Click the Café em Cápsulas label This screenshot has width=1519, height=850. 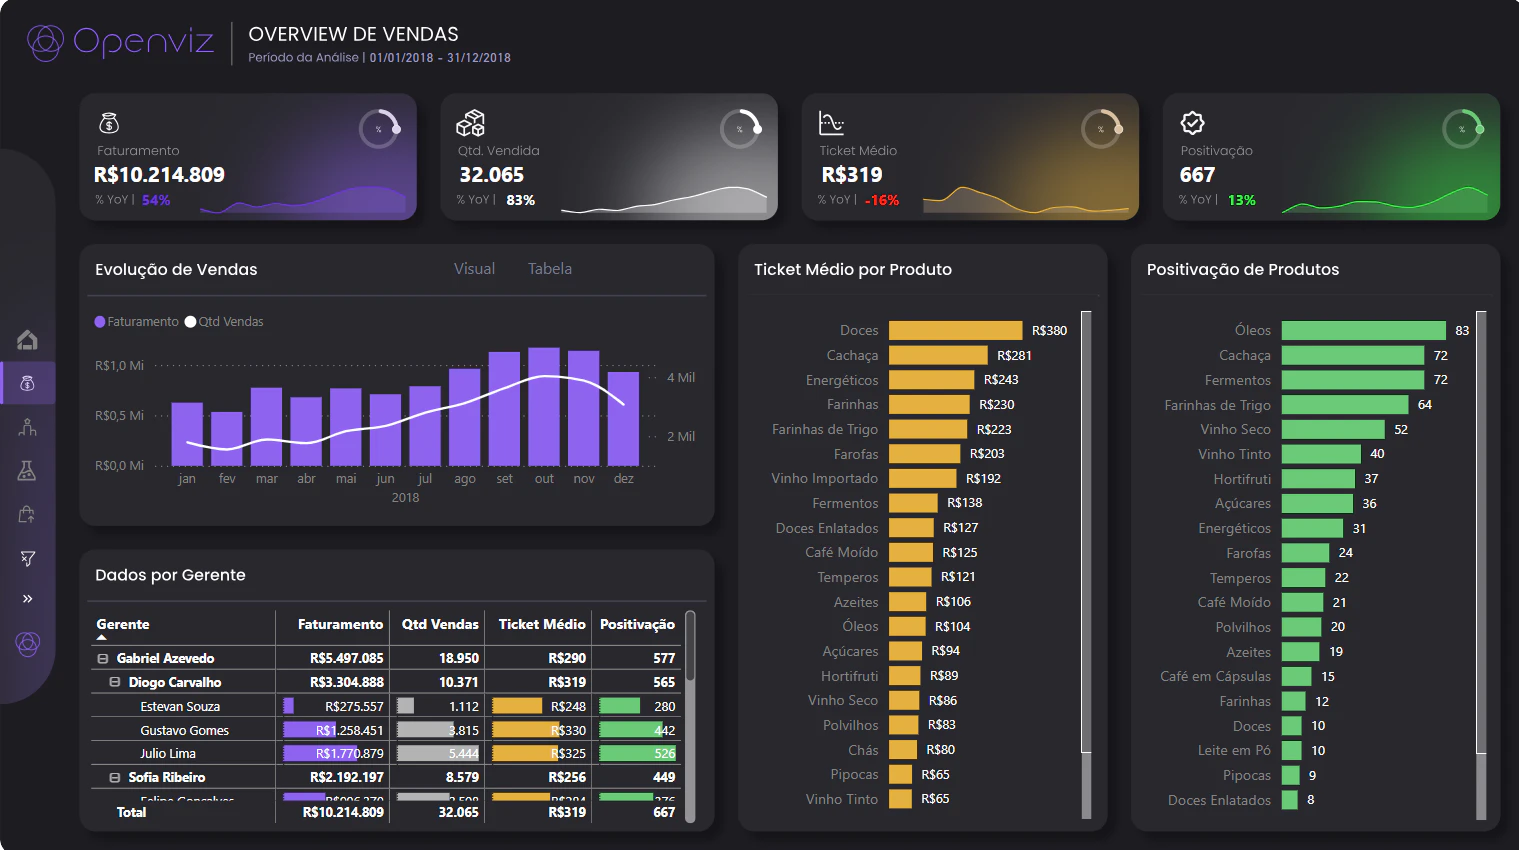click(x=1215, y=676)
